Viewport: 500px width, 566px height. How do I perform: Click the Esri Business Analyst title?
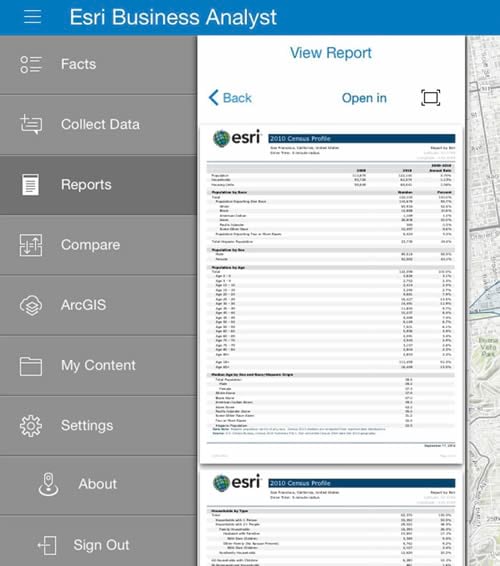click(173, 17)
